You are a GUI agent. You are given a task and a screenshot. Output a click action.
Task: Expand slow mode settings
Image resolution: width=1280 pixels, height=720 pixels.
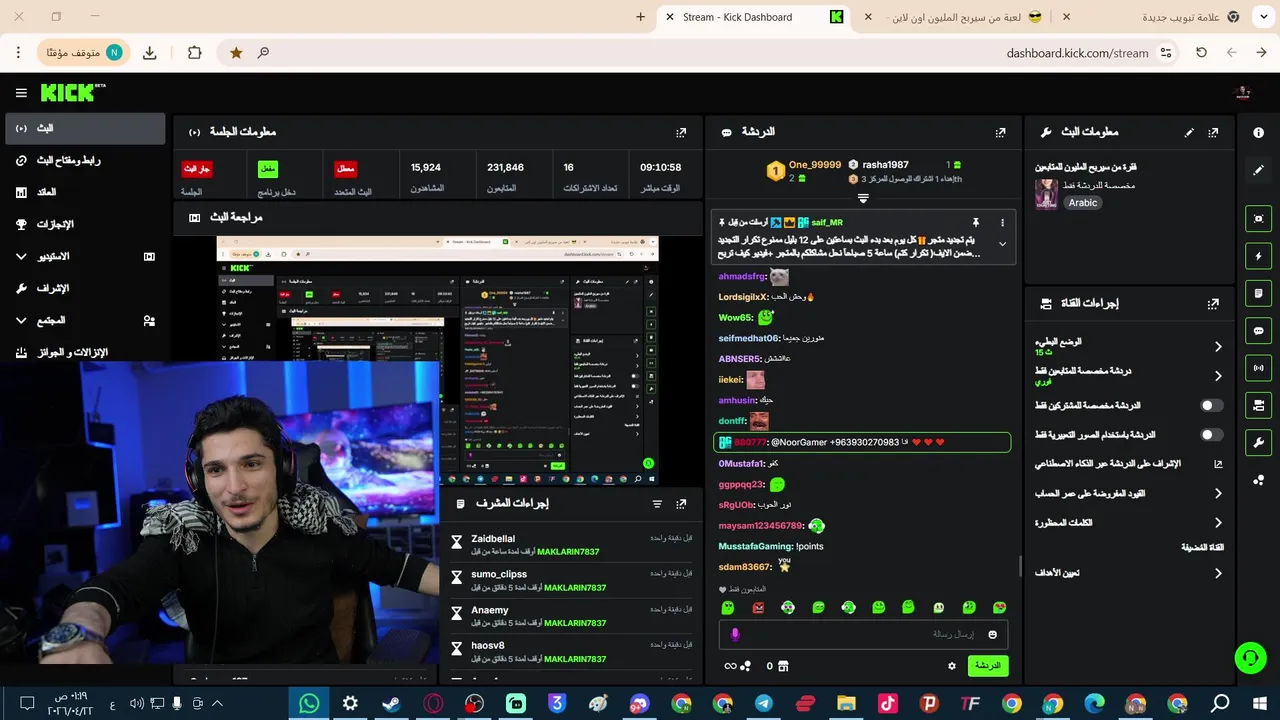(x=1218, y=347)
